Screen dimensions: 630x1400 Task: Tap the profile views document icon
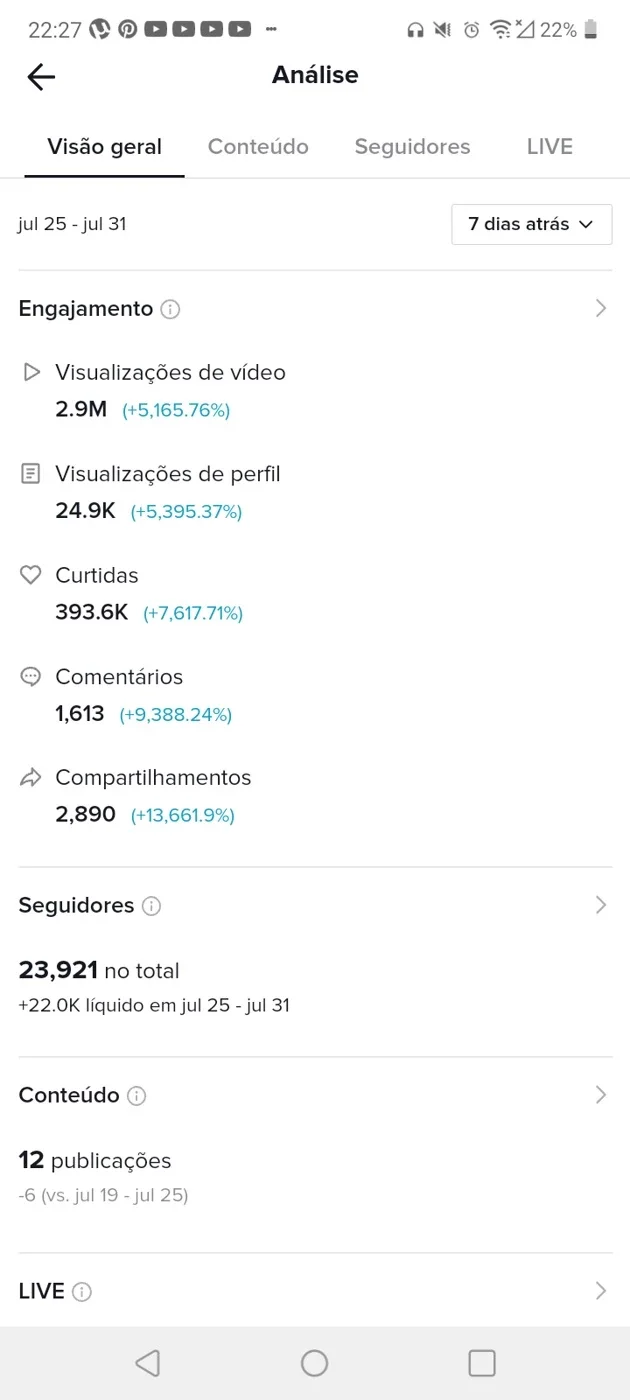point(31,474)
